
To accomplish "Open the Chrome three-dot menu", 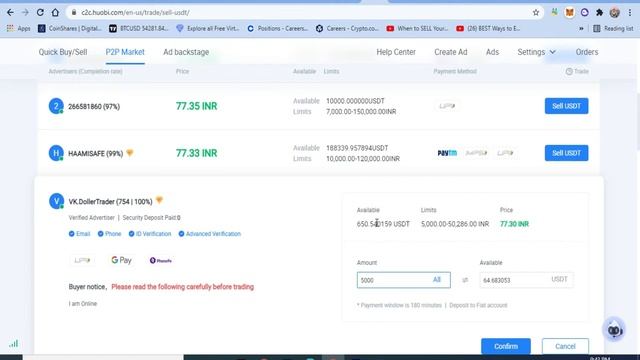I will pyautogui.click(x=630, y=13).
